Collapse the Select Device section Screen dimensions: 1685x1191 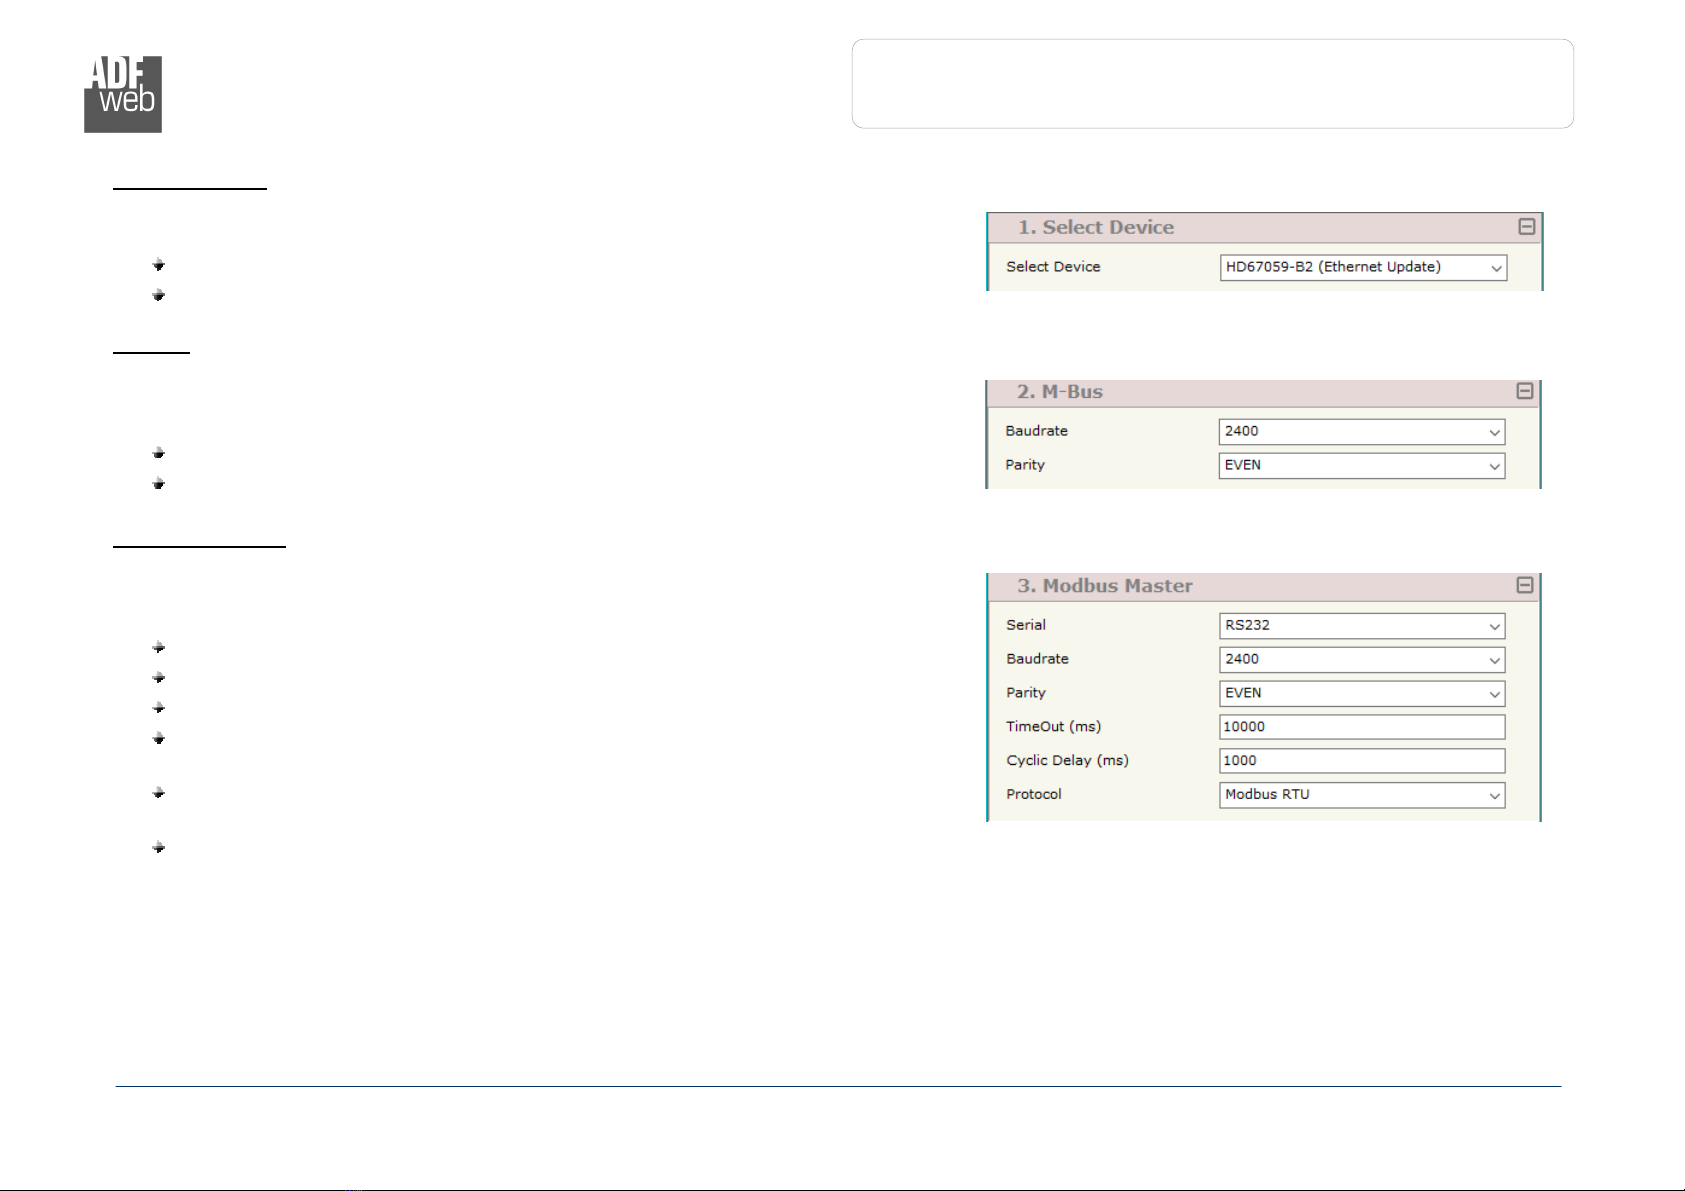(x=1526, y=227)
